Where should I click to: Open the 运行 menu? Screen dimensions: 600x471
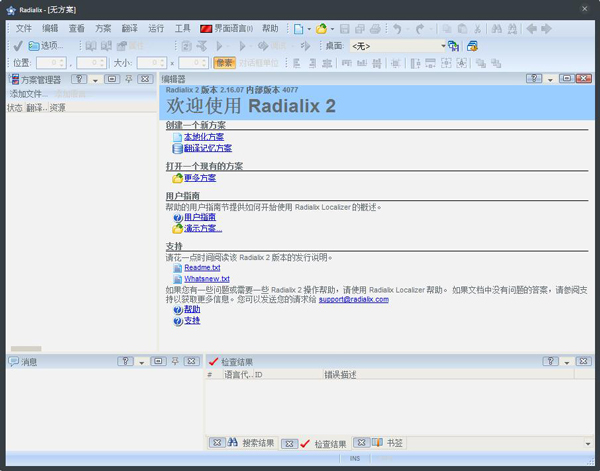[x=156, y=28]
